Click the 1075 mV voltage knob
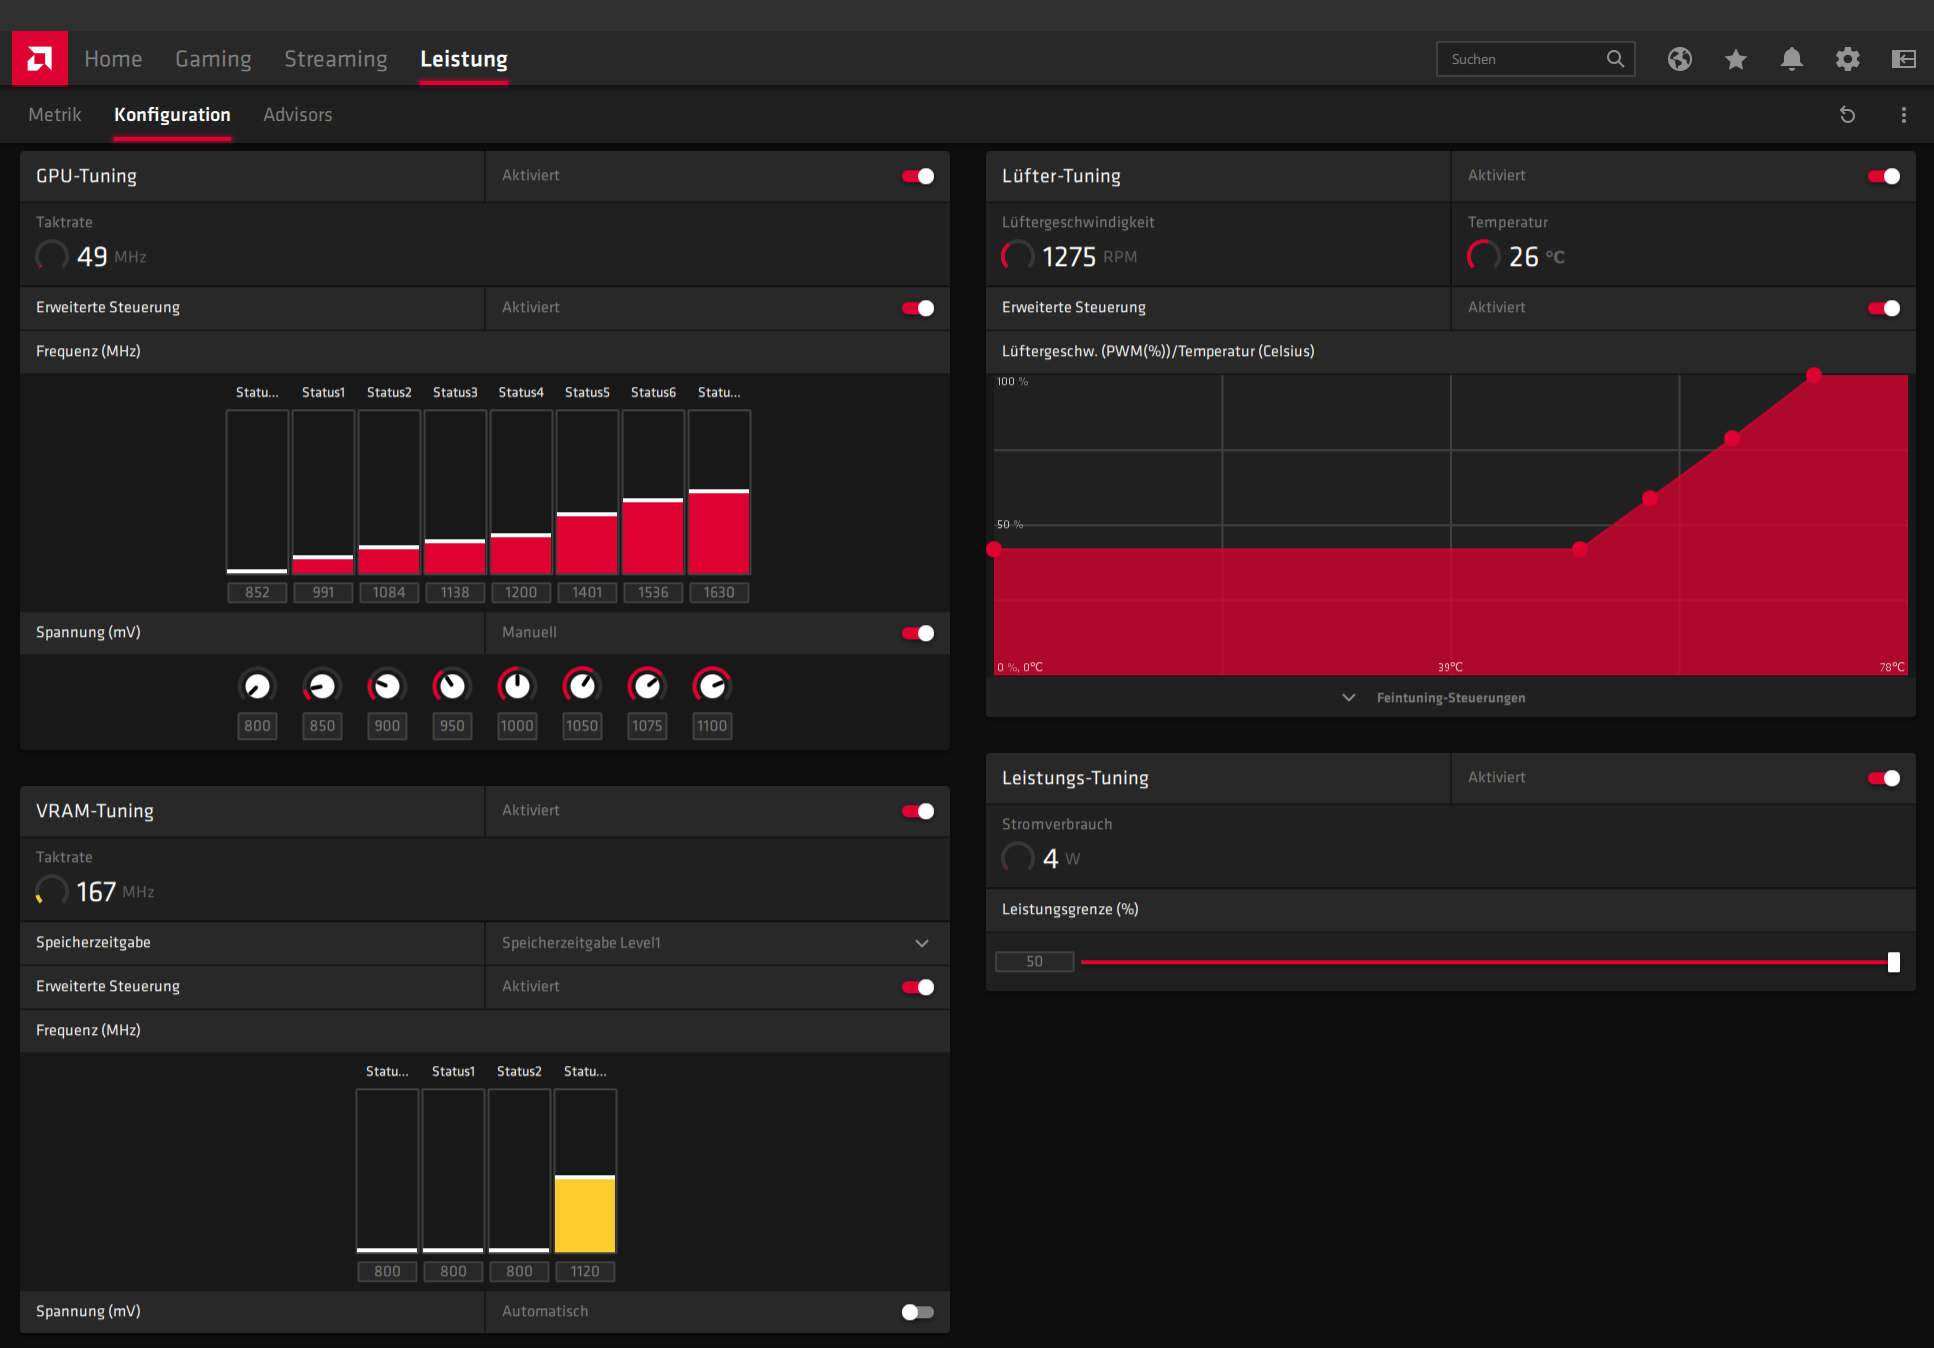This screenshot has width=1934, height=1348. (647, 686)
